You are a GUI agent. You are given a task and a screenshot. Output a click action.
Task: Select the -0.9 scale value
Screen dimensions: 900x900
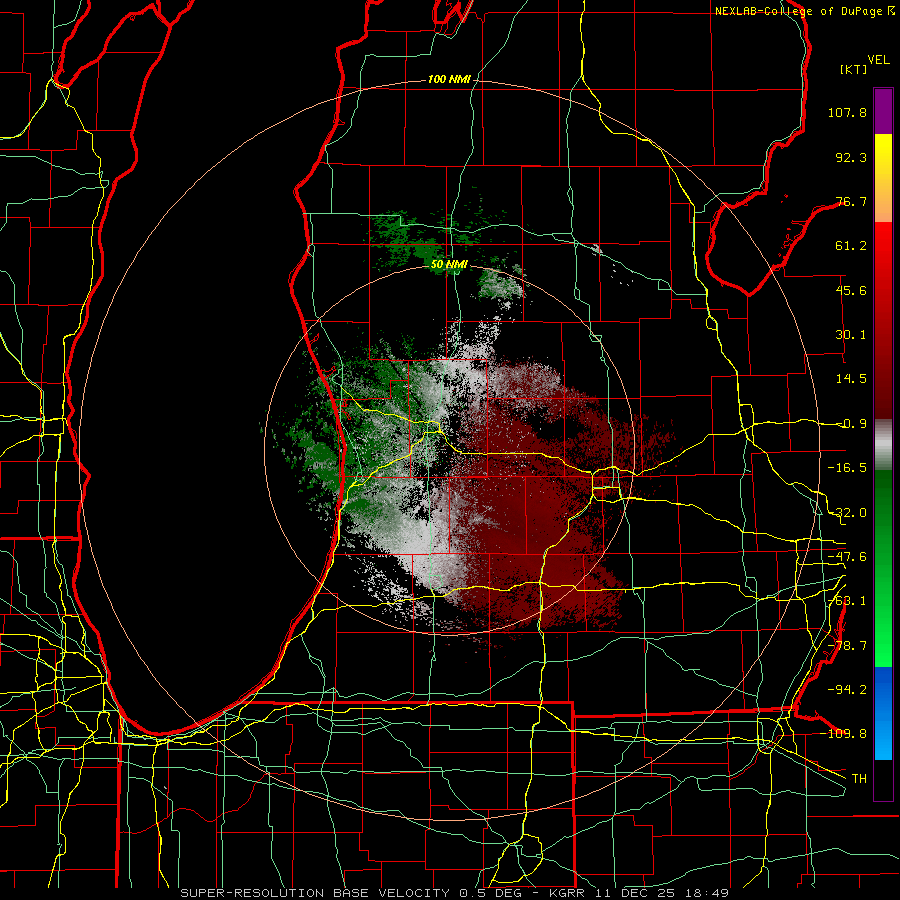[851, 424]
